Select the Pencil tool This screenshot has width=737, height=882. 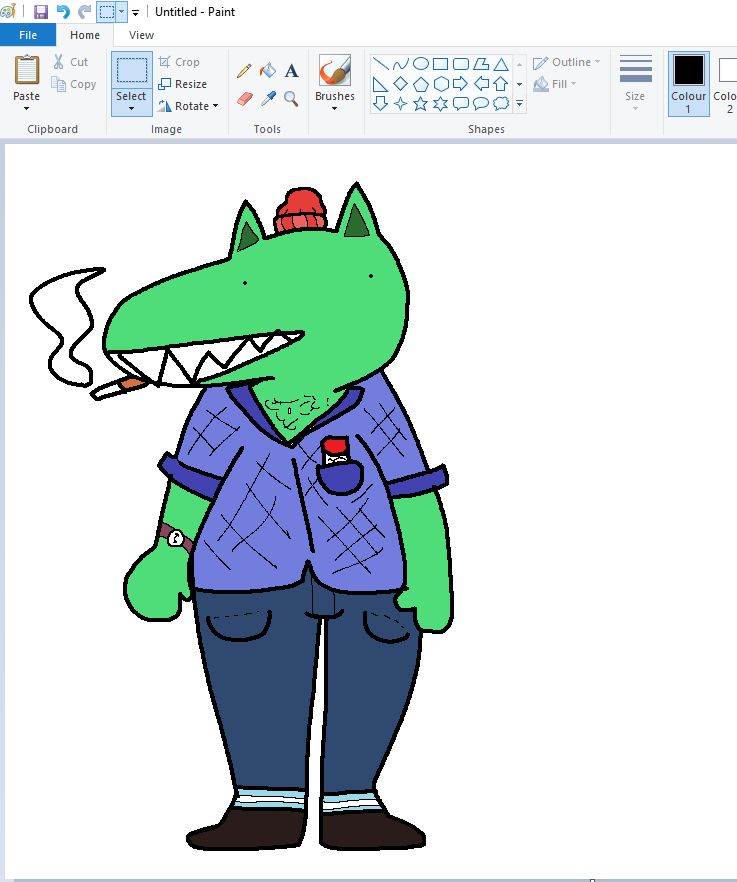(x=244, y=71)
